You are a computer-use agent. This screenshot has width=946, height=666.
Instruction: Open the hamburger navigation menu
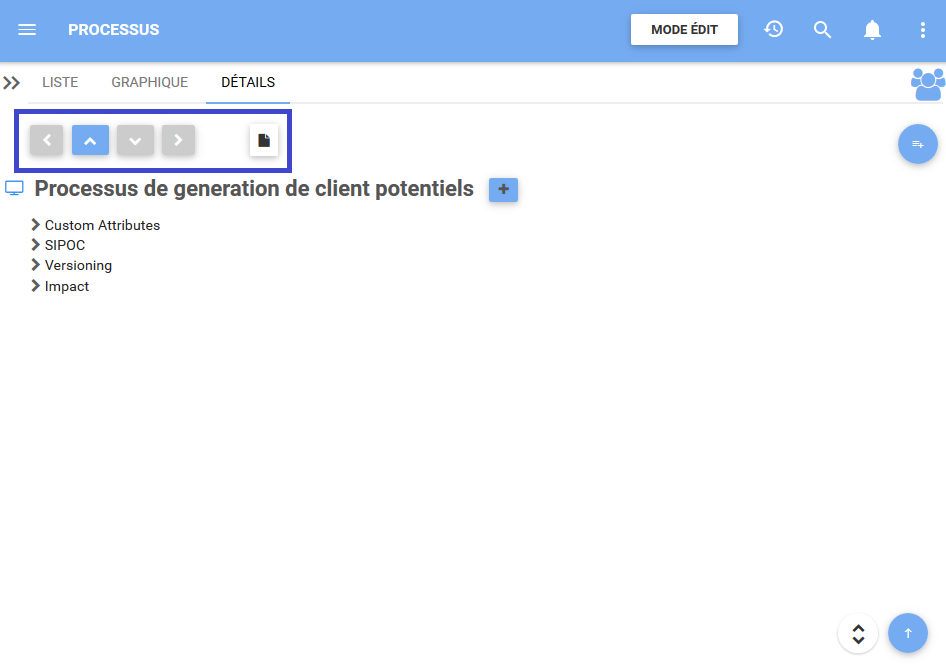click(x=27, y=30)
